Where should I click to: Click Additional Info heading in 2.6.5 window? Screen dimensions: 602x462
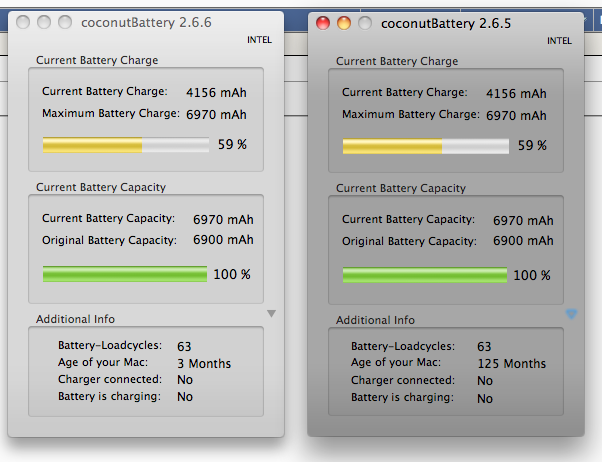pos(375,320)
